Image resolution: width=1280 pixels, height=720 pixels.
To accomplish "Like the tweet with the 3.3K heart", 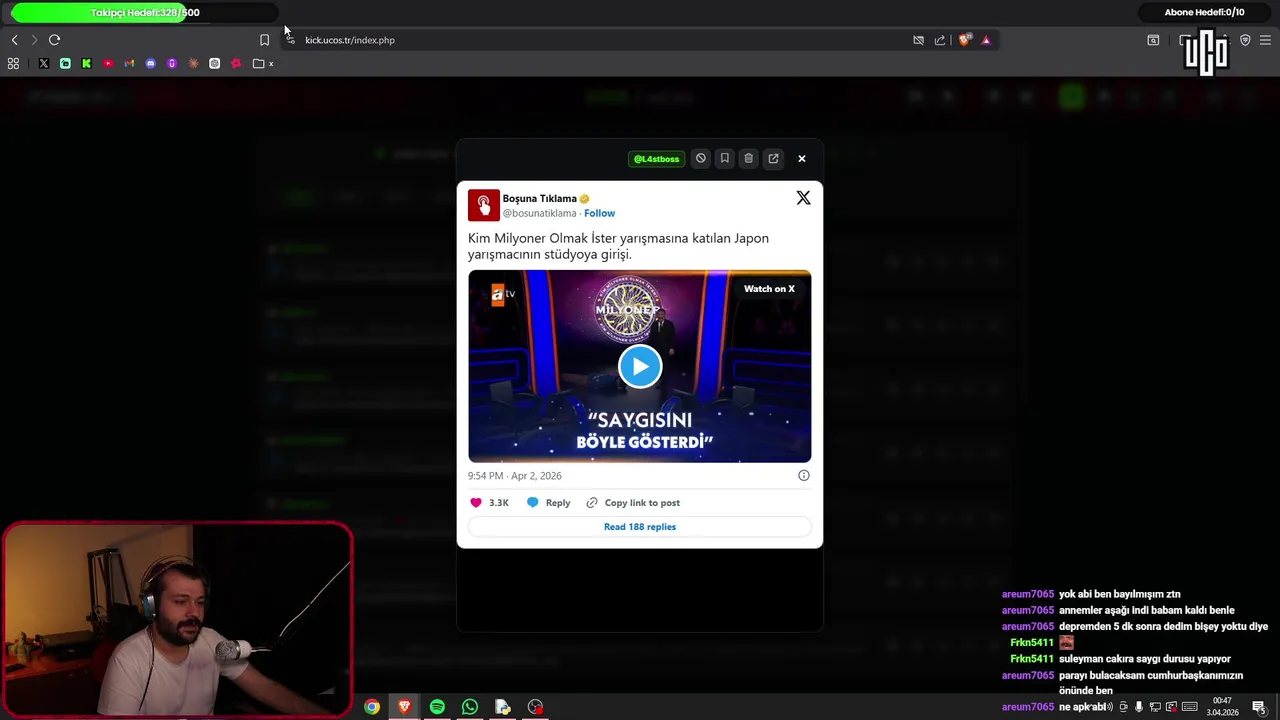I will (x=489, y=503).
